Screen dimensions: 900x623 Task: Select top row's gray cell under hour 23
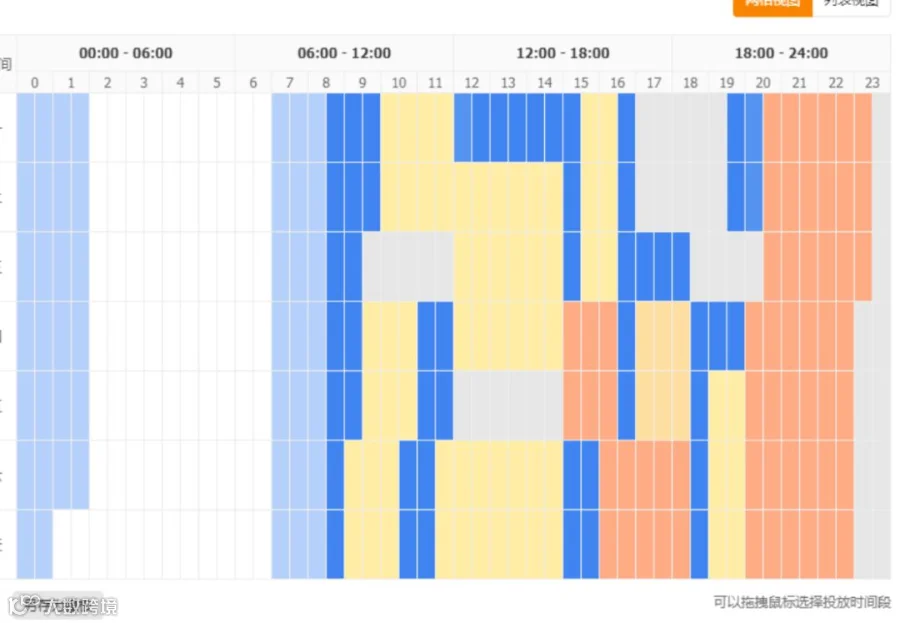[x=882, y=127]
